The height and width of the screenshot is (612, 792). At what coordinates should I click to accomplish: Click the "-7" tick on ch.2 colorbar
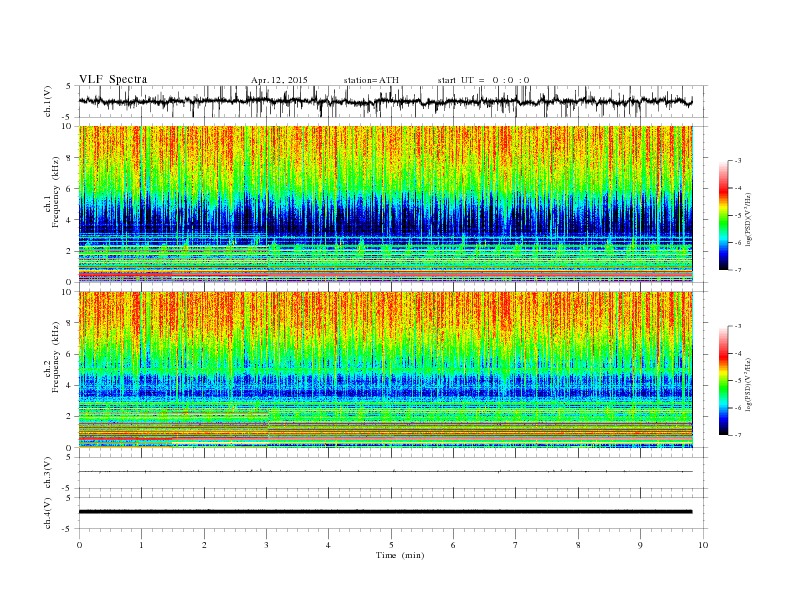[x=738, y=435]
